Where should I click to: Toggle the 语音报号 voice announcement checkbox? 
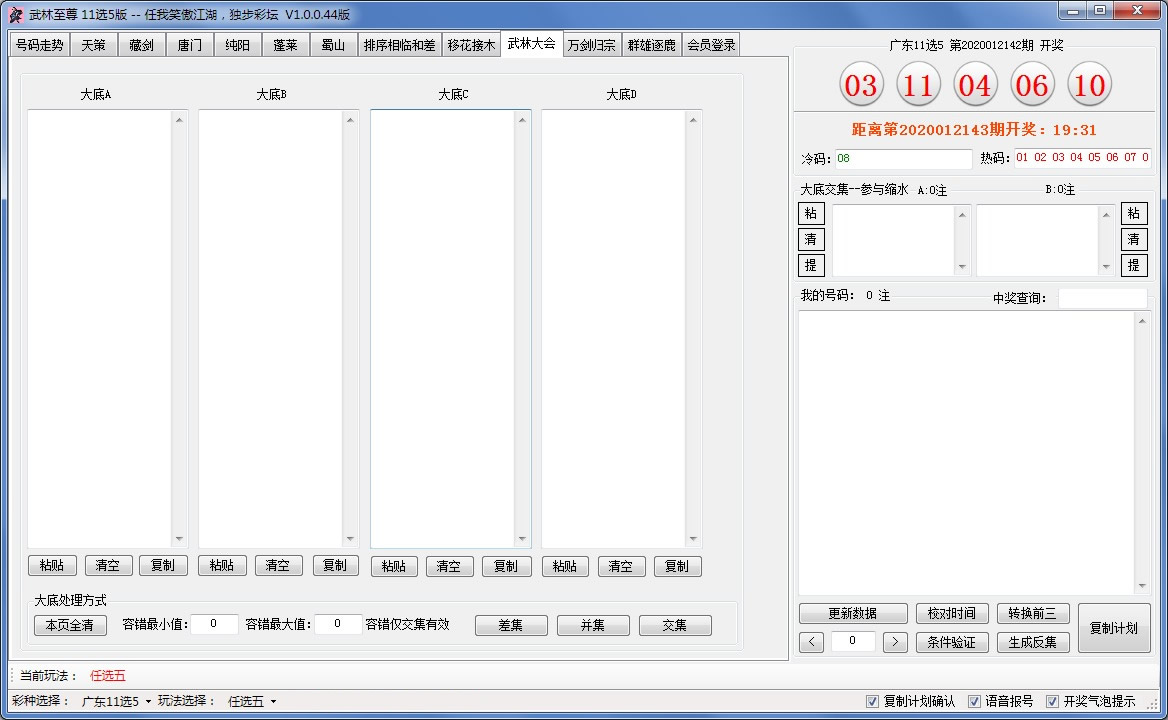[975, 701]
